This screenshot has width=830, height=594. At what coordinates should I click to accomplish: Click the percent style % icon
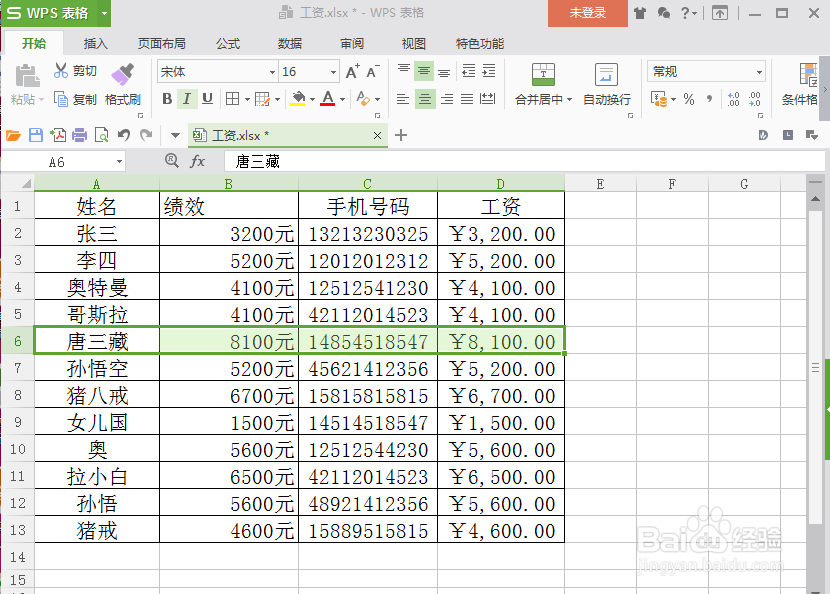click(x=690, y=100)
